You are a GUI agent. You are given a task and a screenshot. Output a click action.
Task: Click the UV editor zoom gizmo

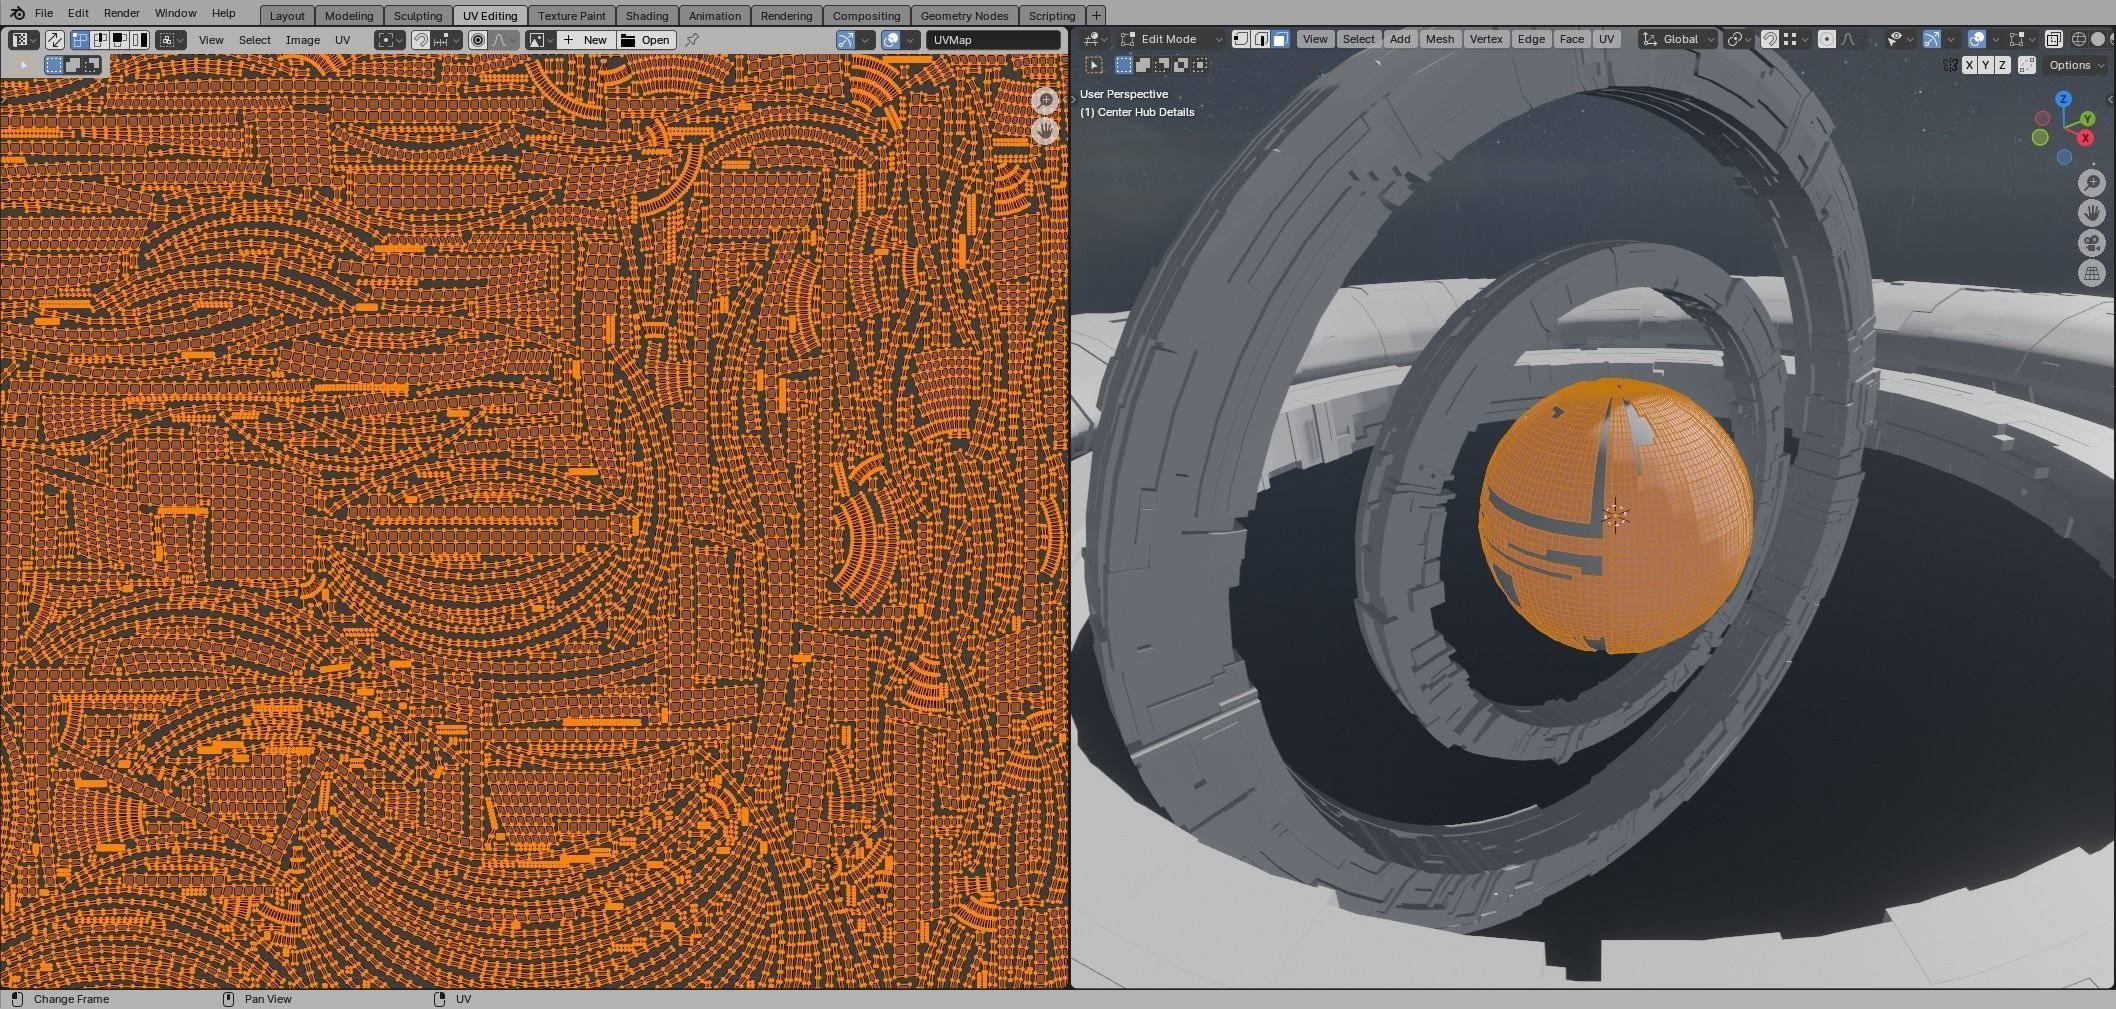tap(1045, 100)
